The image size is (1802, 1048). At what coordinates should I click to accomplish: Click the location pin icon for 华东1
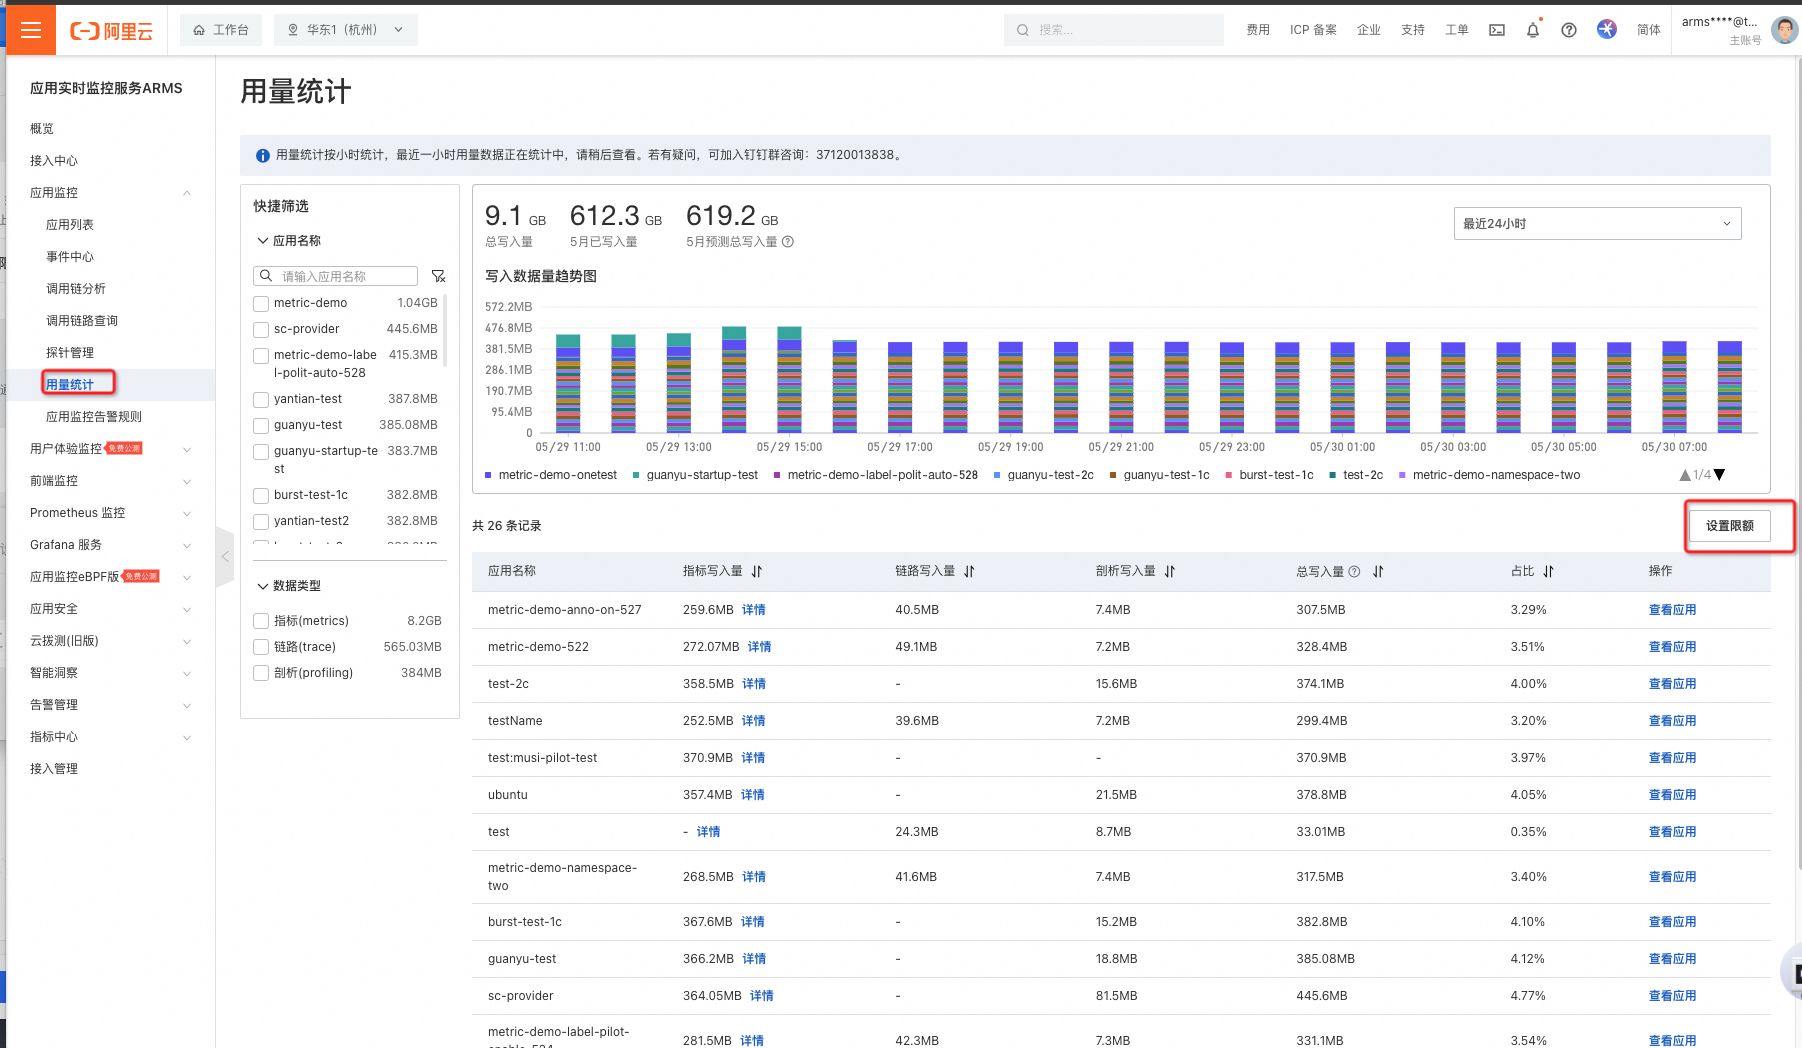coord(293,30)
